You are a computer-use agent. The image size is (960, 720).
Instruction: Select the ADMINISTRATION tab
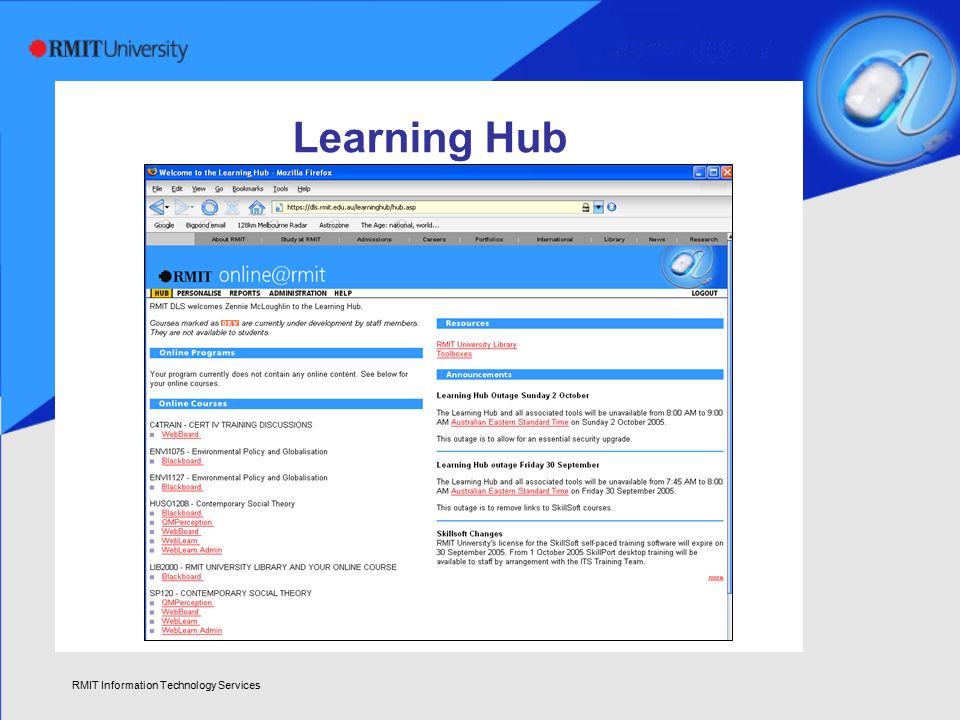(x=298, y=293)
